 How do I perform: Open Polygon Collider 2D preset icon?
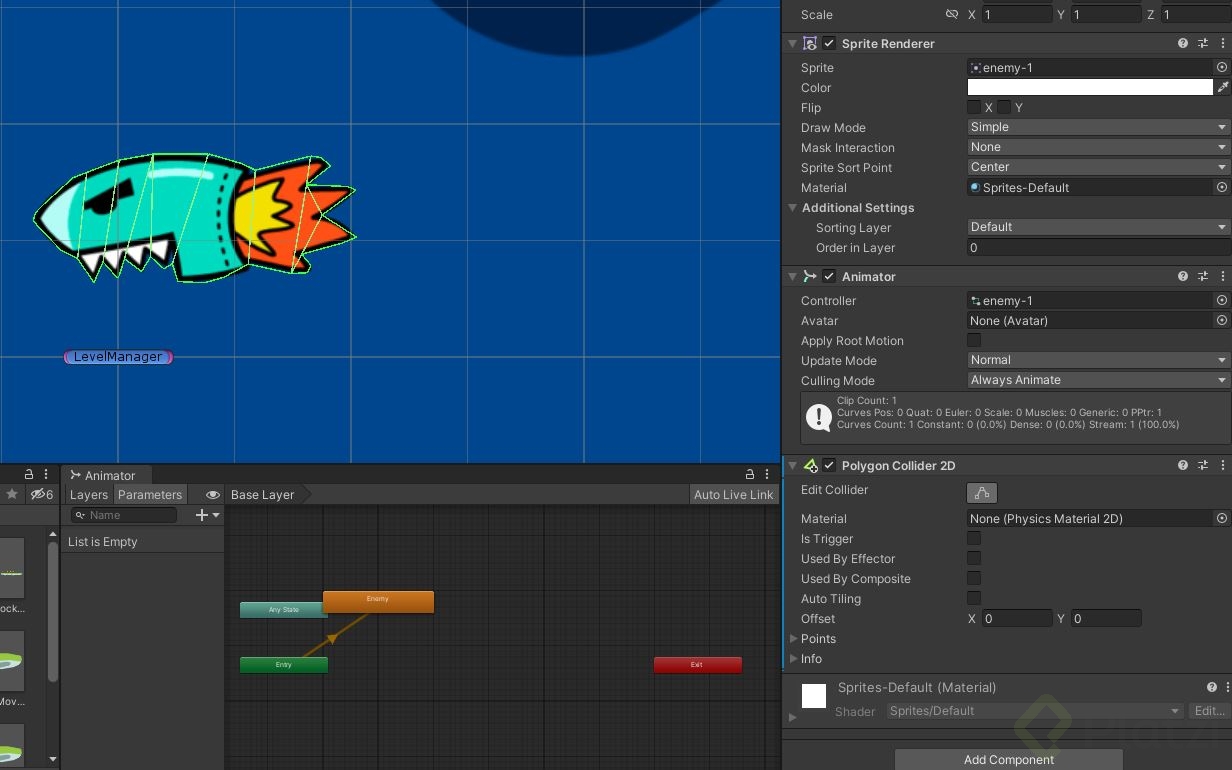(x=1203, y=466)
